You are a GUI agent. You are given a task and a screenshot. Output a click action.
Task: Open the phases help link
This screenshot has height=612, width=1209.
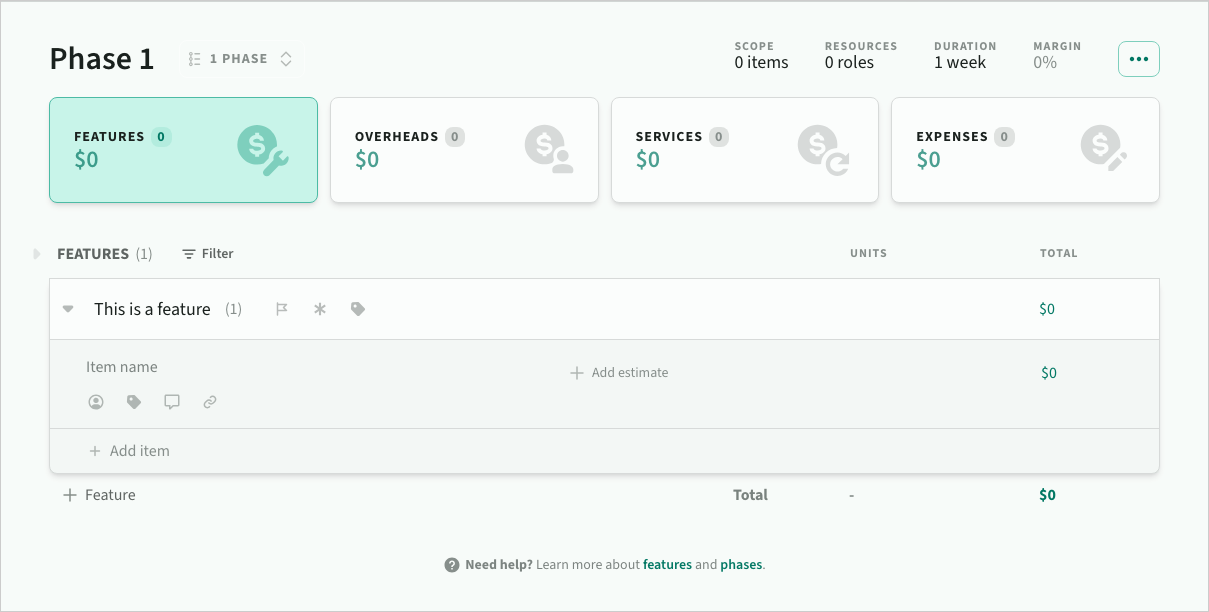click(741, 565)
